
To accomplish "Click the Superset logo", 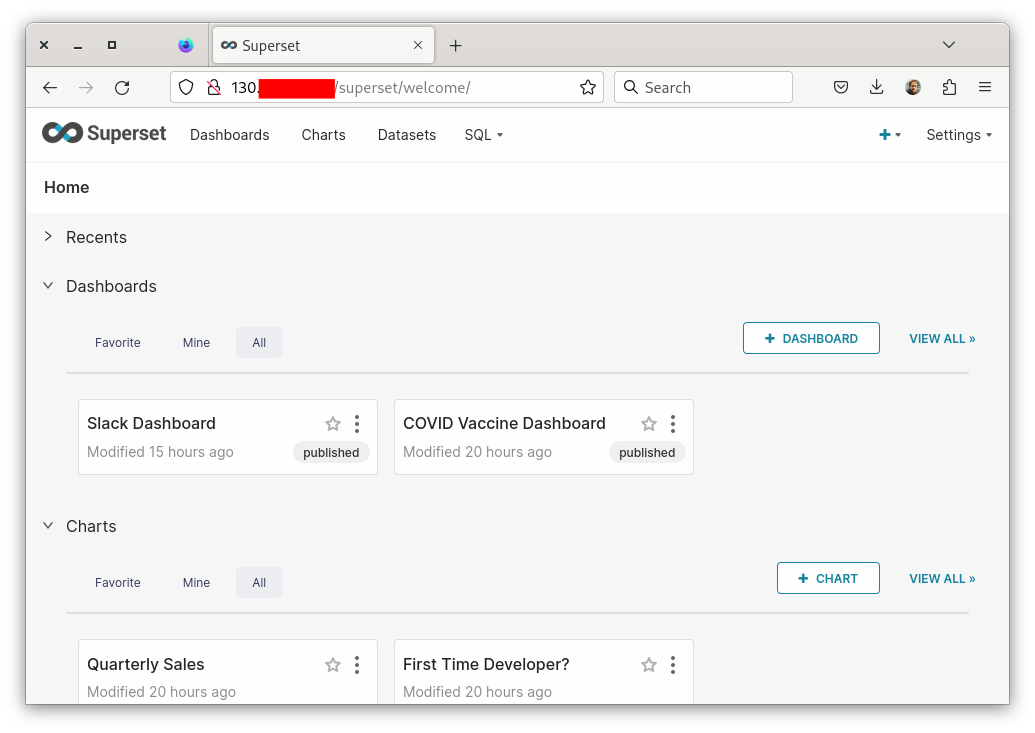I will click(104, 134).
